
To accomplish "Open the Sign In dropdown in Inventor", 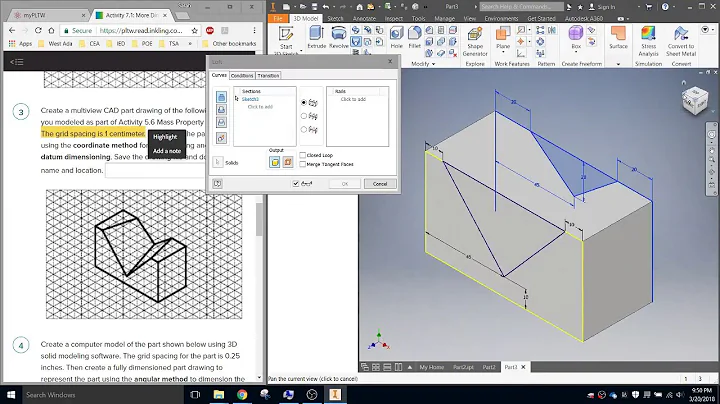I will (639, 7).
